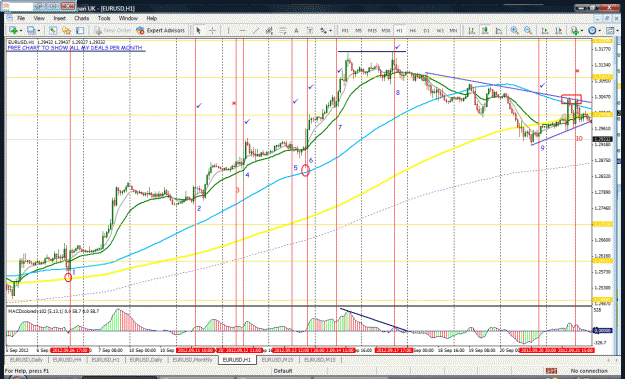625x379 pixels.
Task: Click the Periods clock icon
Action: point(592,30)
